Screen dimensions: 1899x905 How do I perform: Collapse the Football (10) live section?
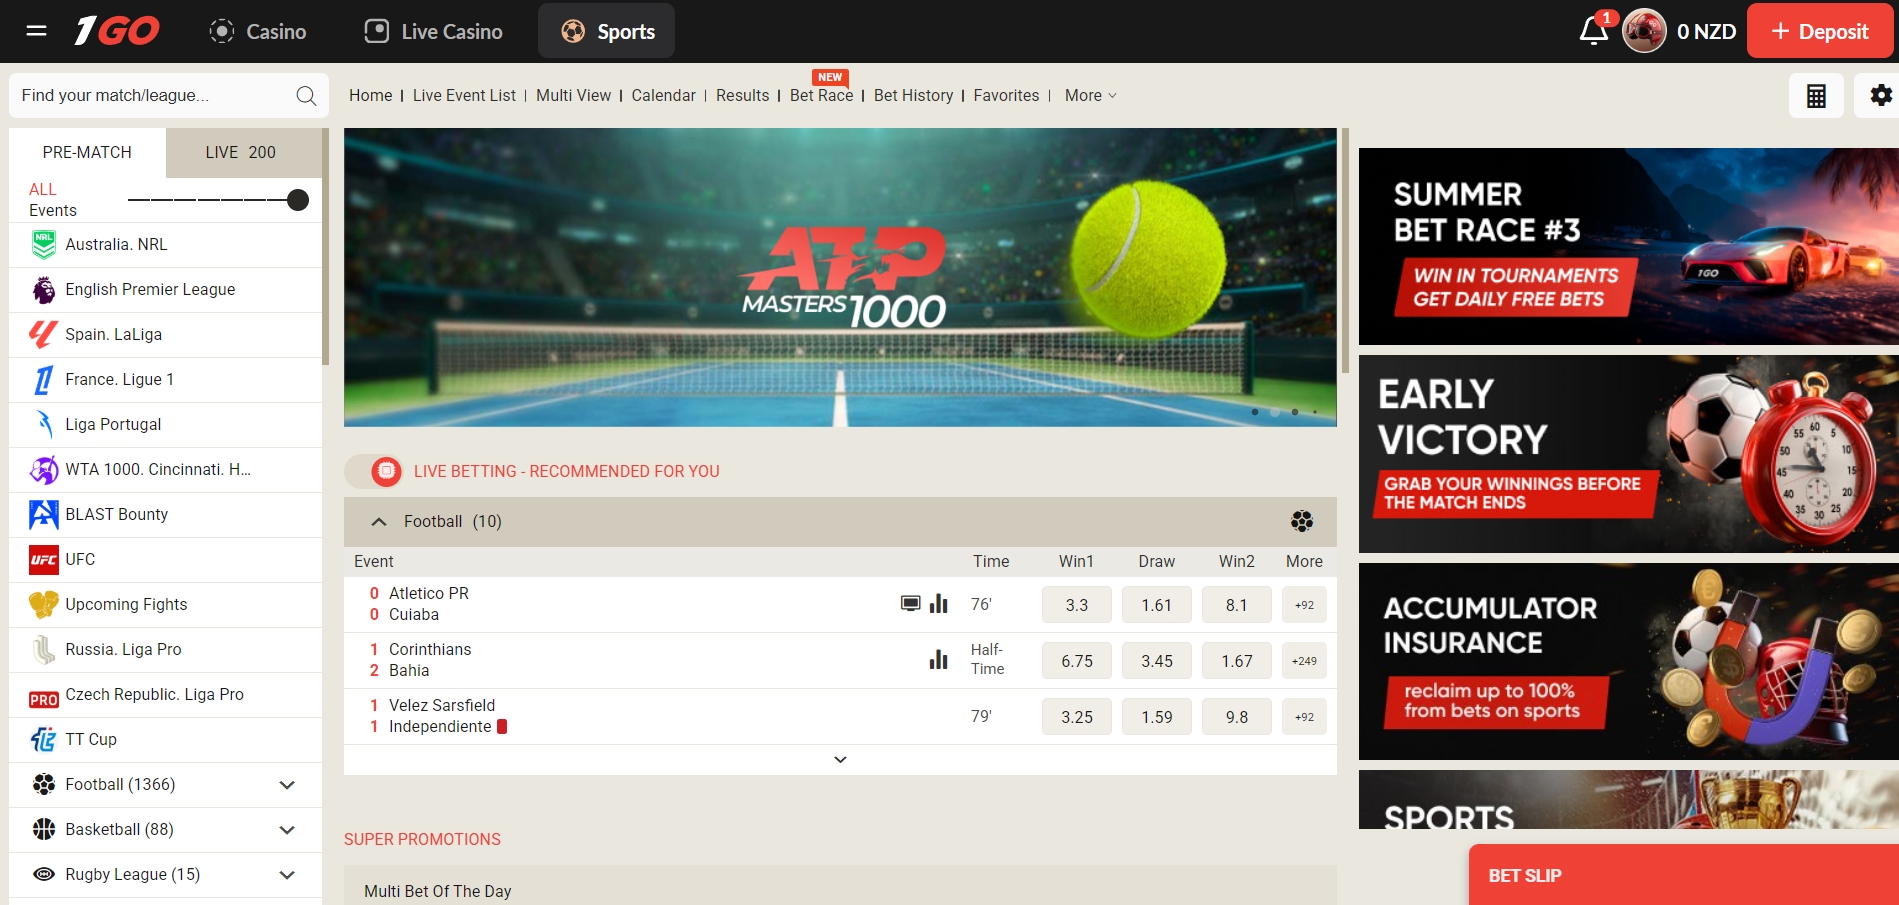[379, 521]
